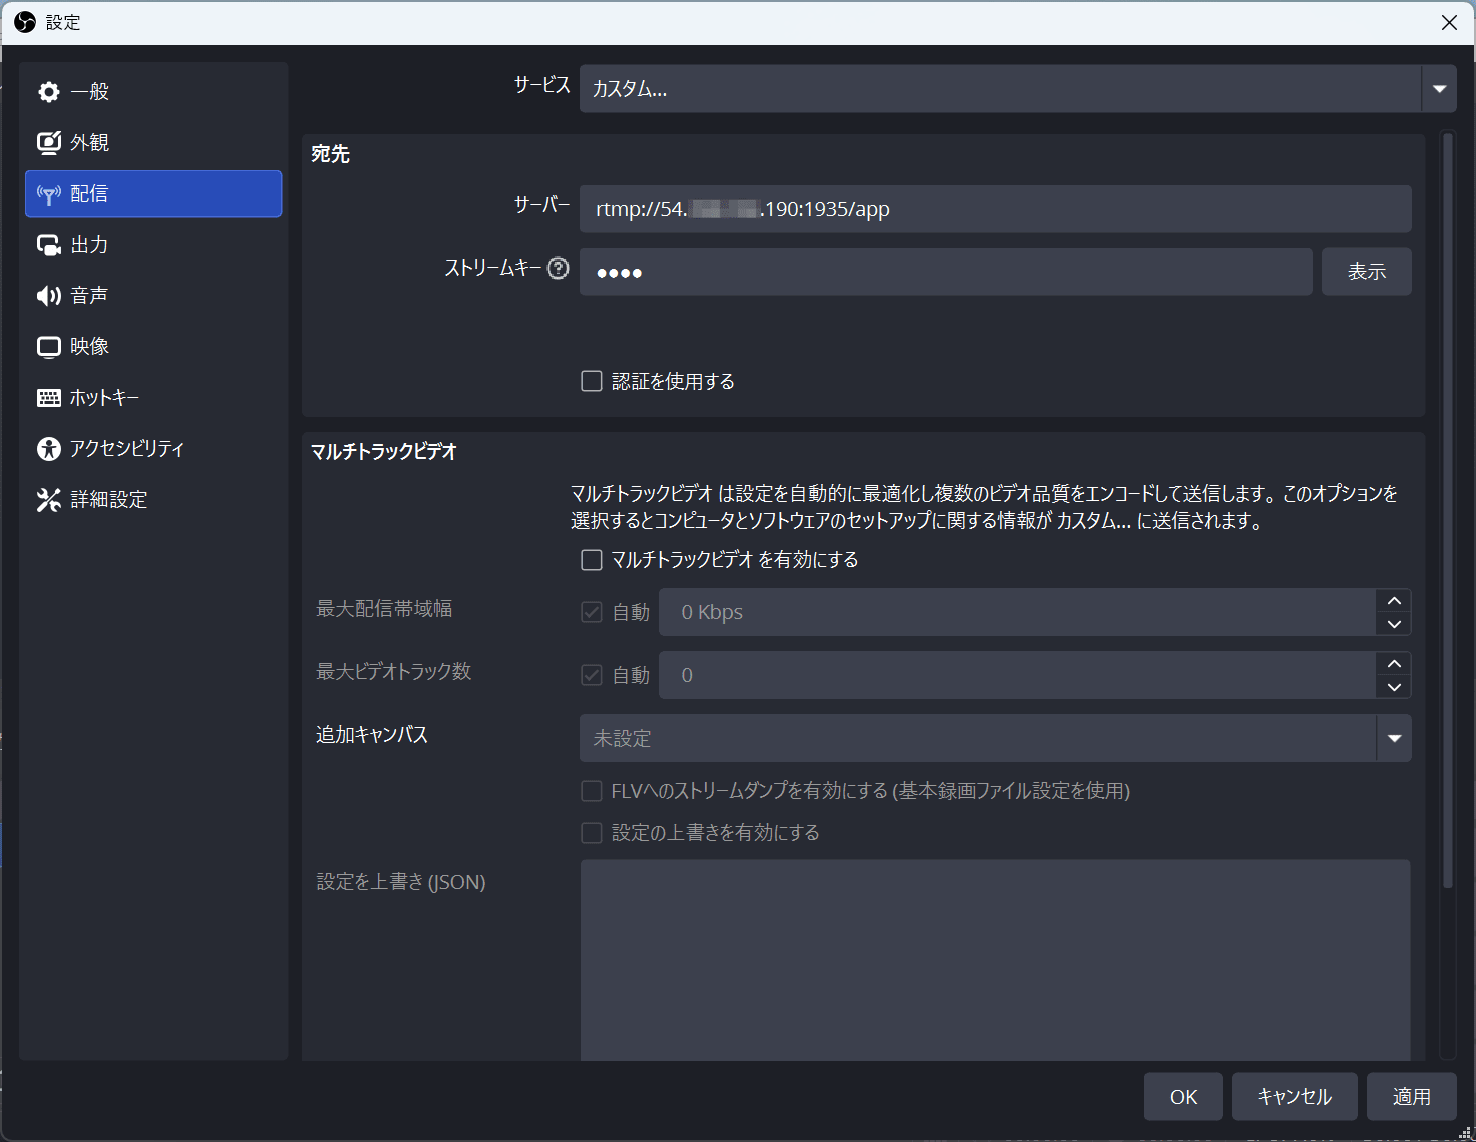This screenshot has width=1476, height=1142.
Task: Open the 外観 settings page
Action: (x=154, y=143)
